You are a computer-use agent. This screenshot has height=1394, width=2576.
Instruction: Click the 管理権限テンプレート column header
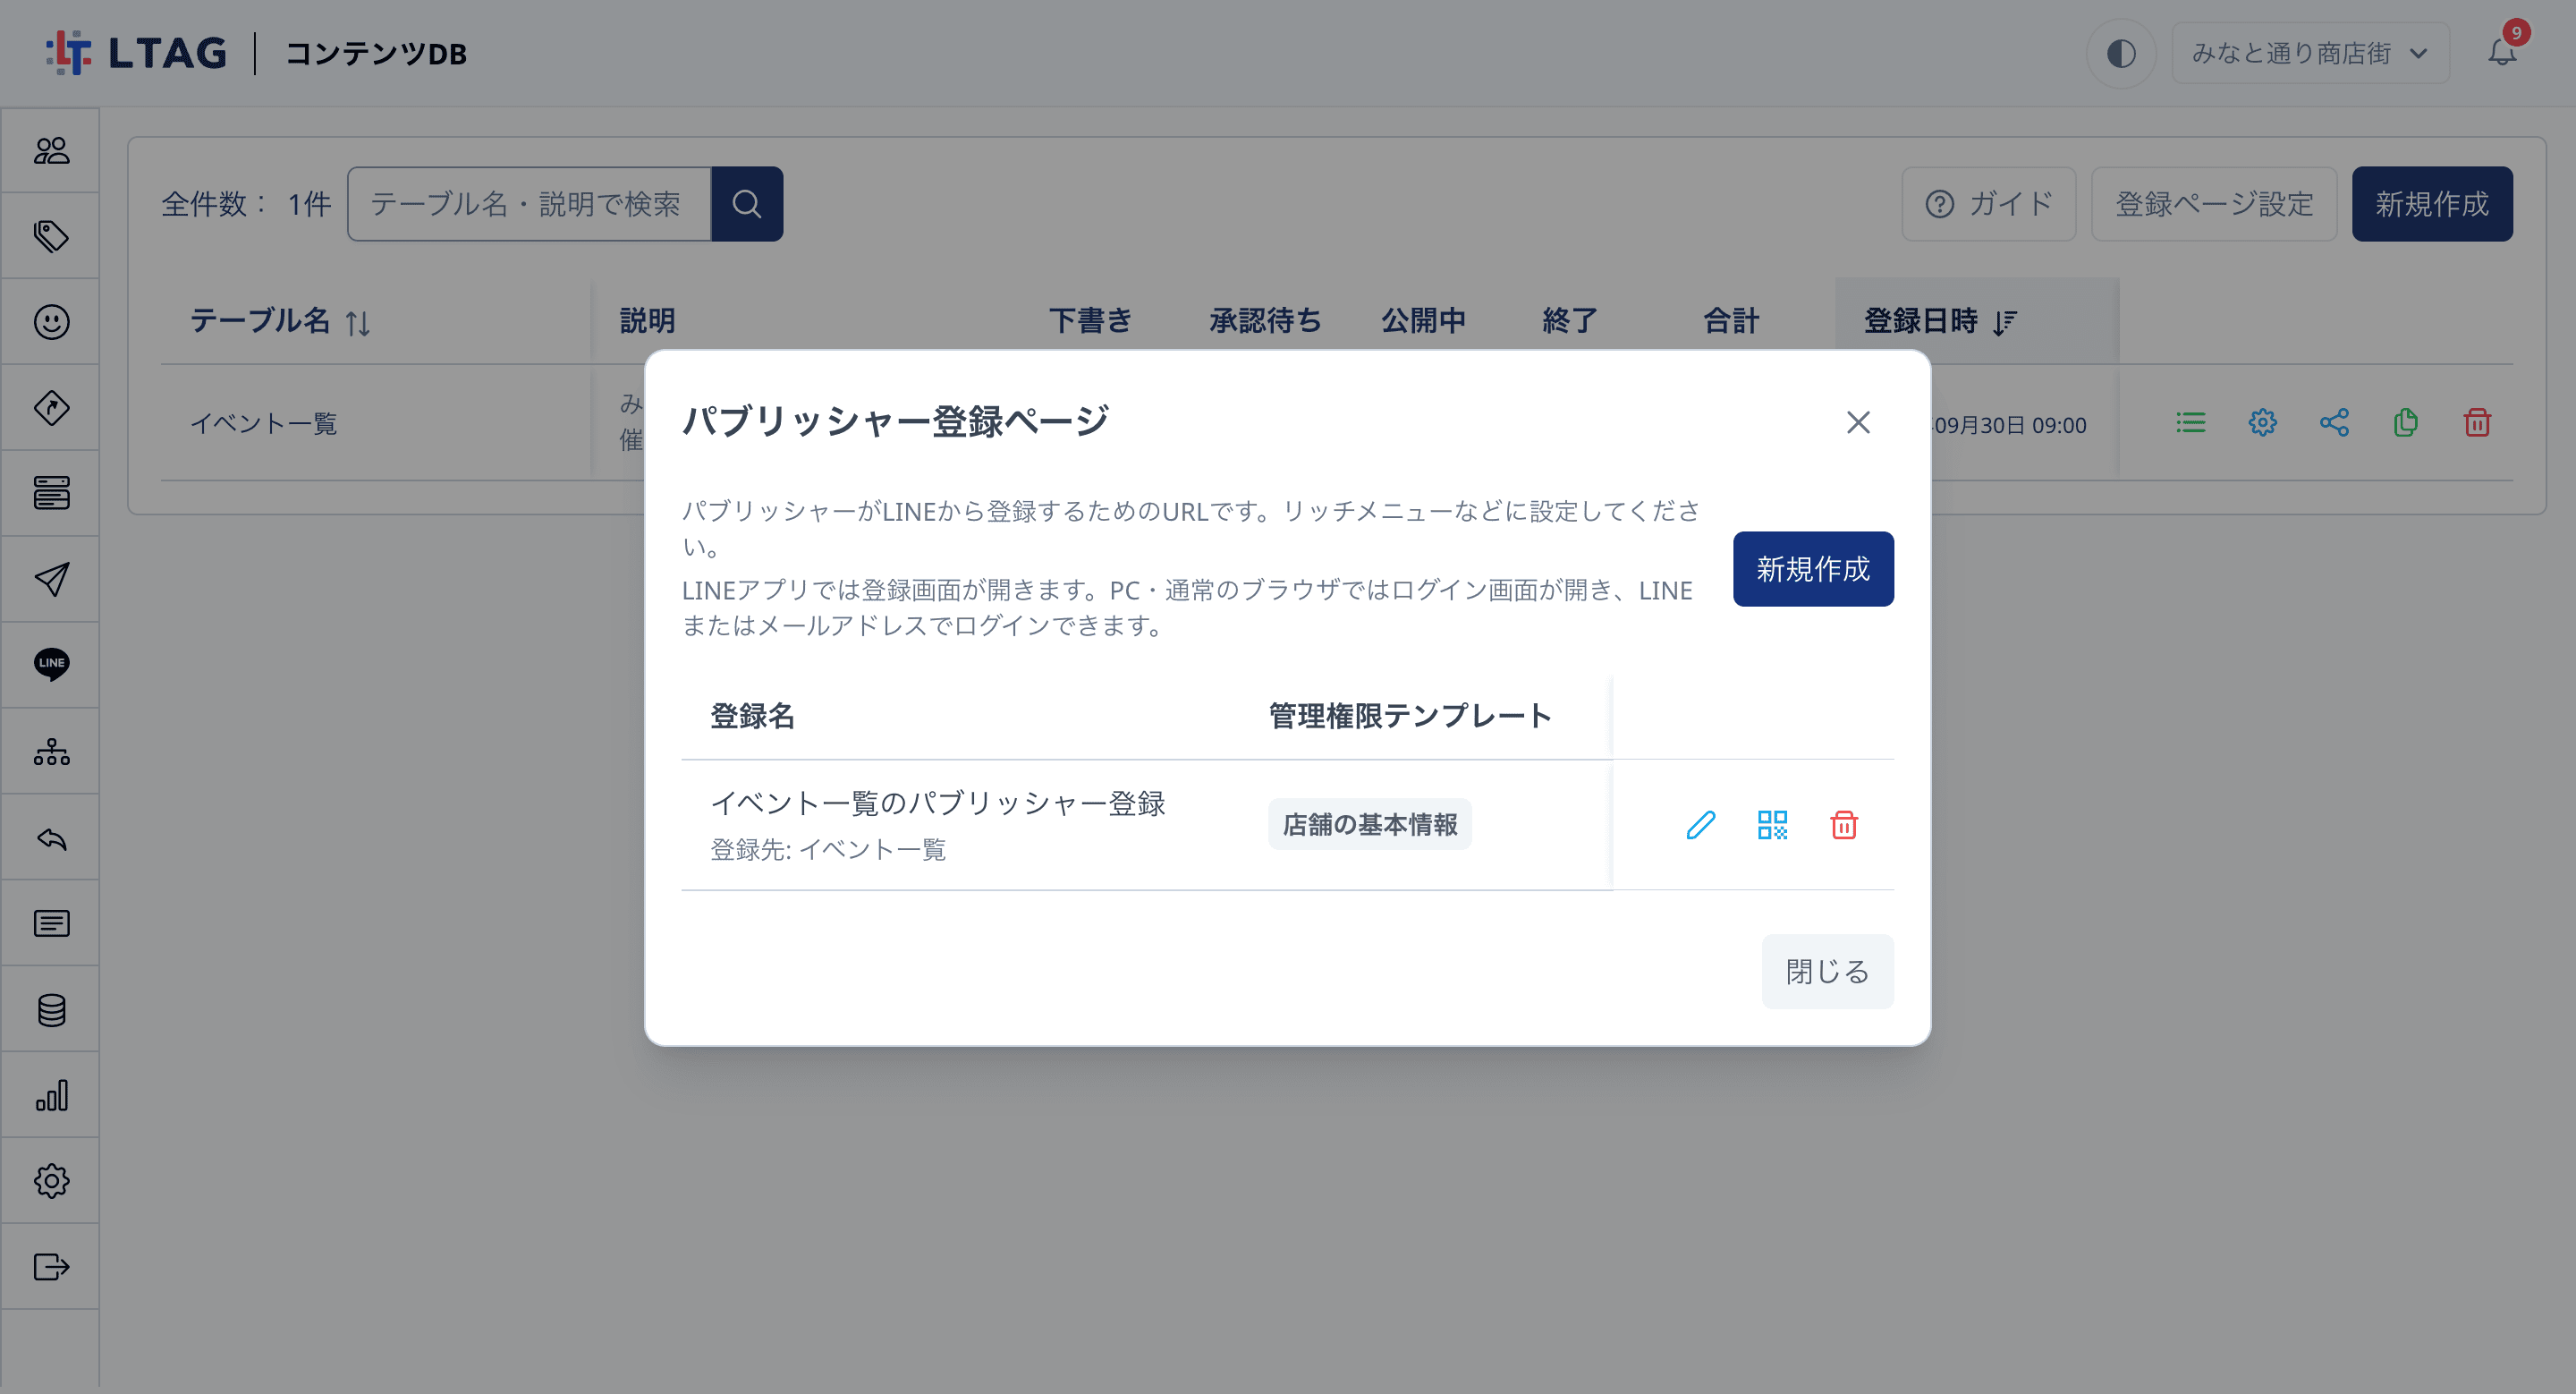pos(1410,716)
